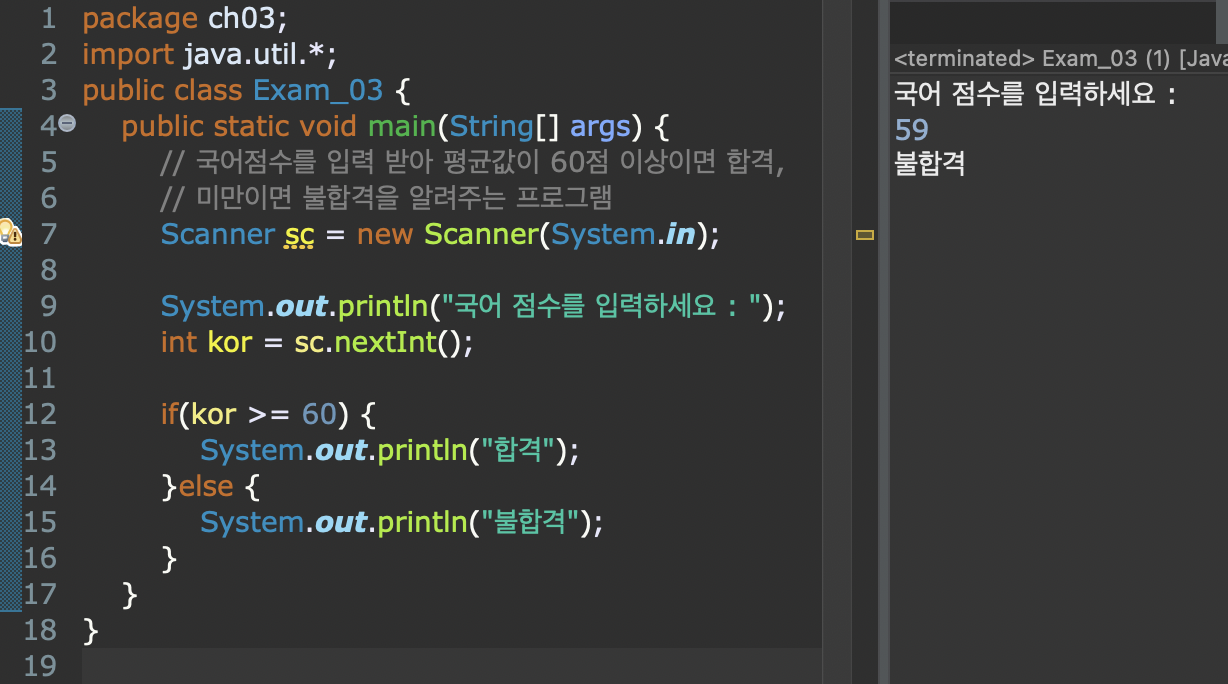Click the comment mentioning '60점 이상이면 합격'
The image size is (1228, 684).
click(x=471, y=162)
